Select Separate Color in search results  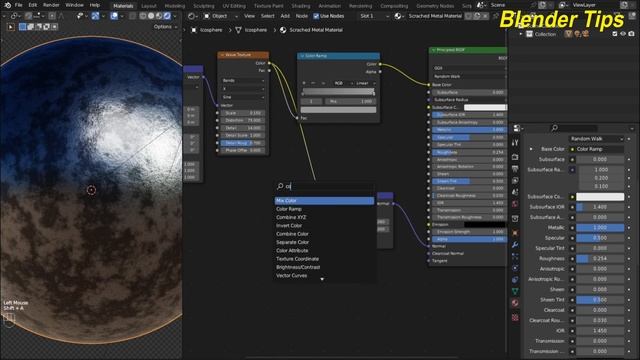point(324,242)
